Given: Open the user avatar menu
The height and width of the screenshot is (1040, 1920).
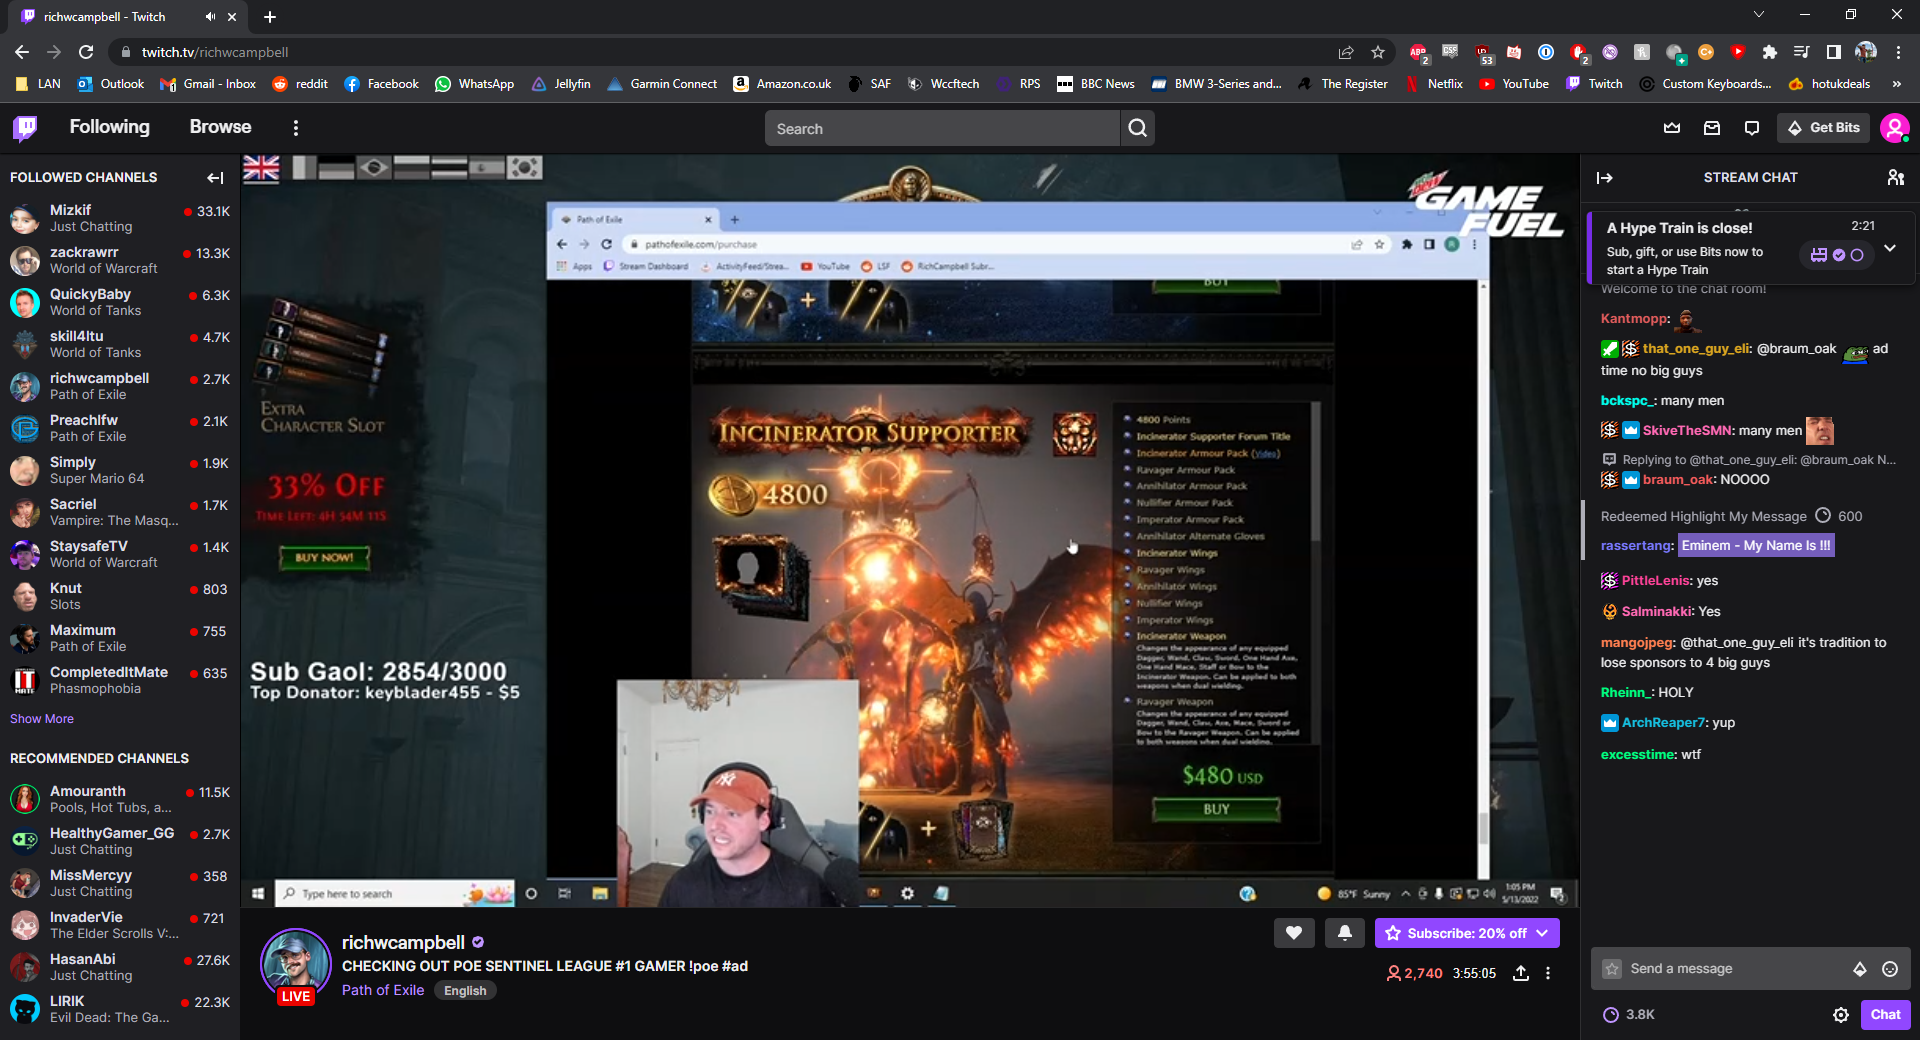Looking at the screenshot, I should click(1895, 128).
